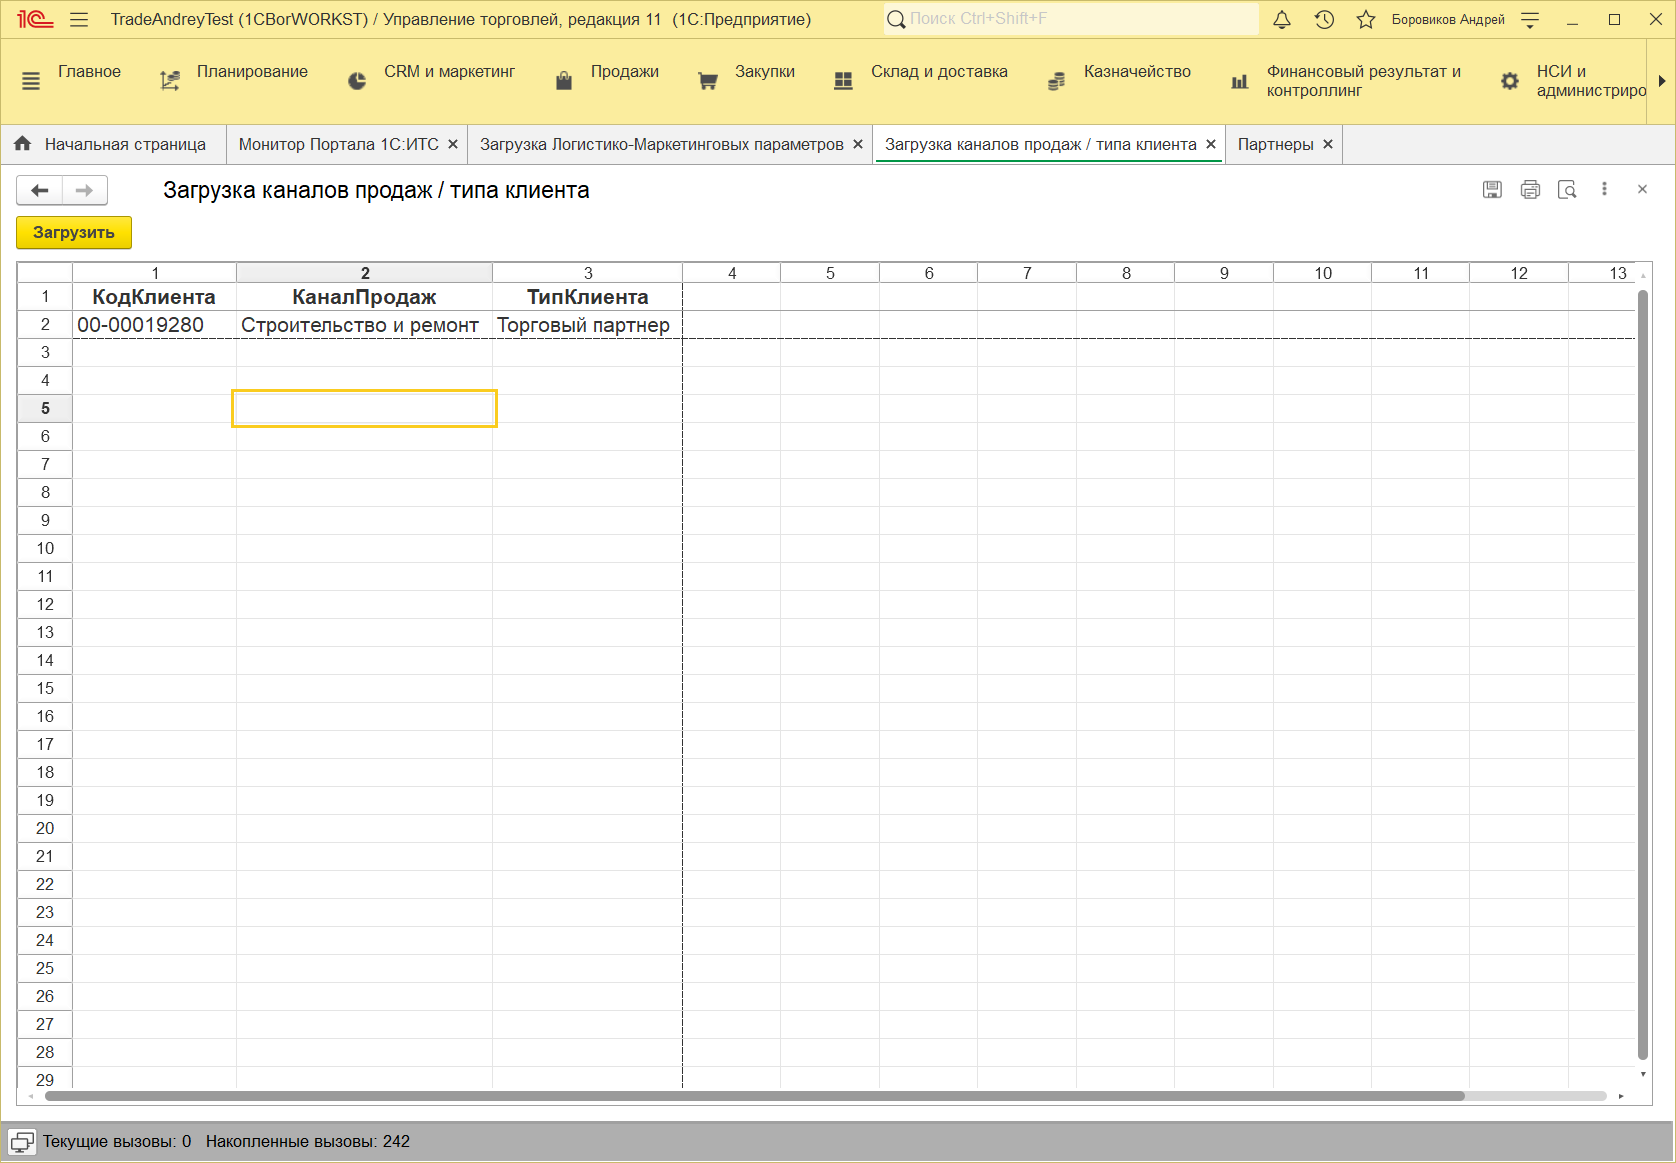This screenshot has height=1163, width=1676.
Task: Open the Казначейство section
Action: pyautogui.click(x=1136, y=72)
